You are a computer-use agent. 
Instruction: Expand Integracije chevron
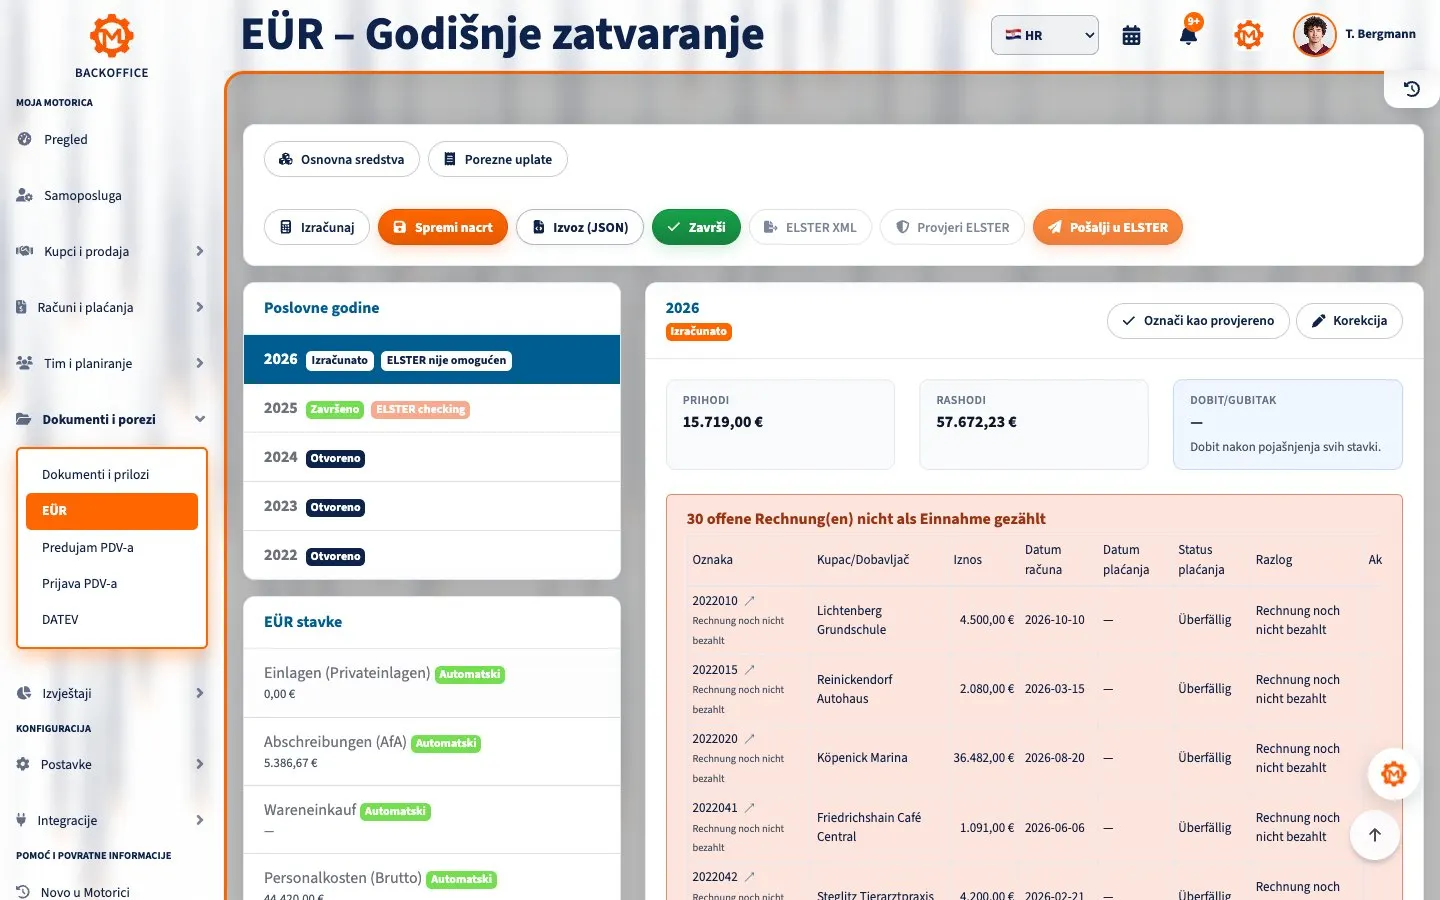(x=200, y=820)
